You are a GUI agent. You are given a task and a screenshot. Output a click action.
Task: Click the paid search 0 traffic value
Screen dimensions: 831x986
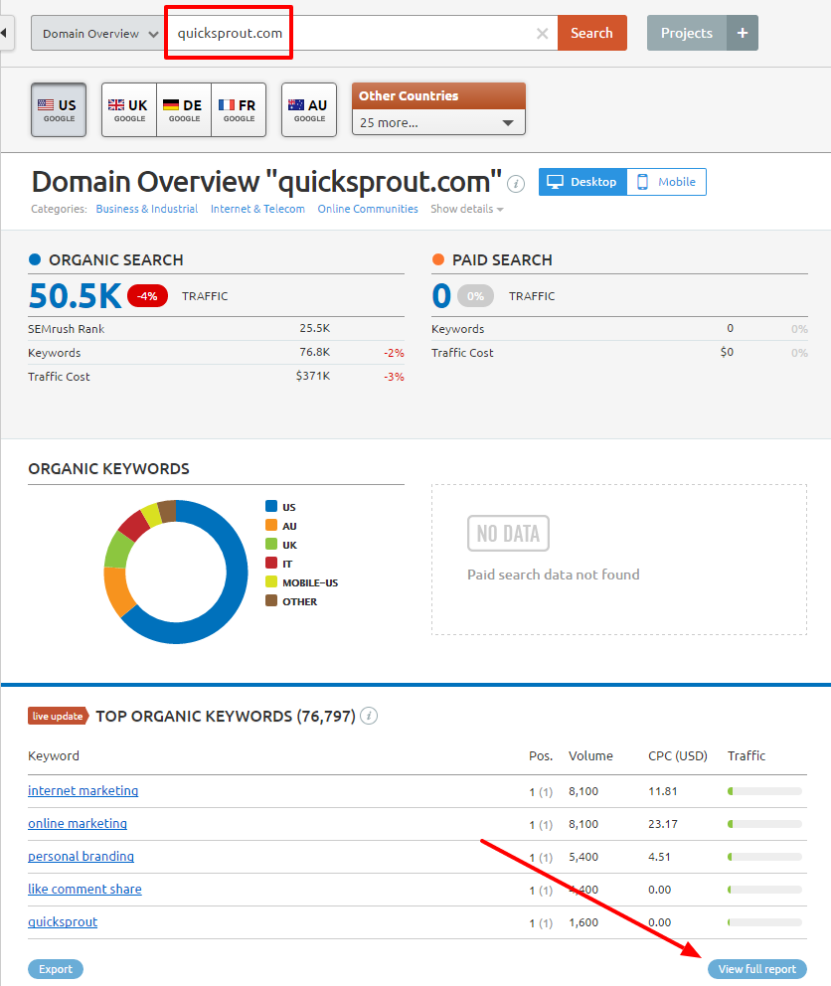(x=441, y=296)
